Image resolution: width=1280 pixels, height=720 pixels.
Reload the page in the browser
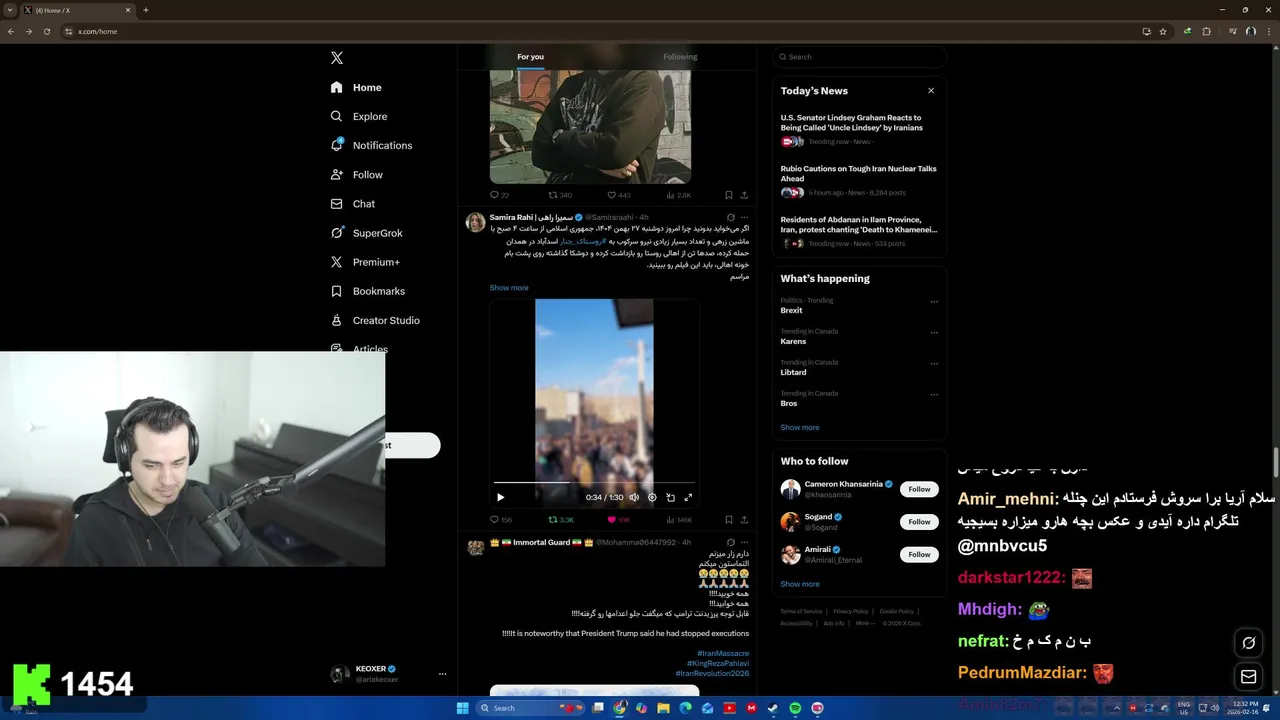click(46, 32)
